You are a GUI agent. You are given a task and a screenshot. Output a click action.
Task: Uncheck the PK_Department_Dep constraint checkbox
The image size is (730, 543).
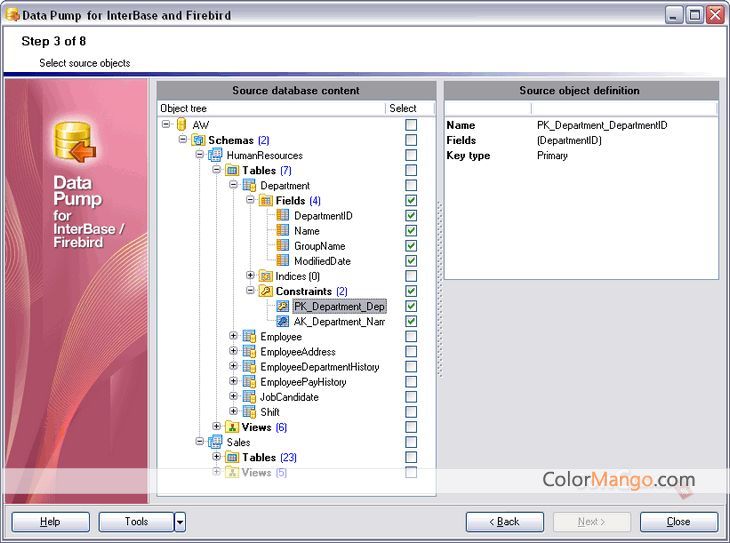pyautogui.click(x=411, y=306)
